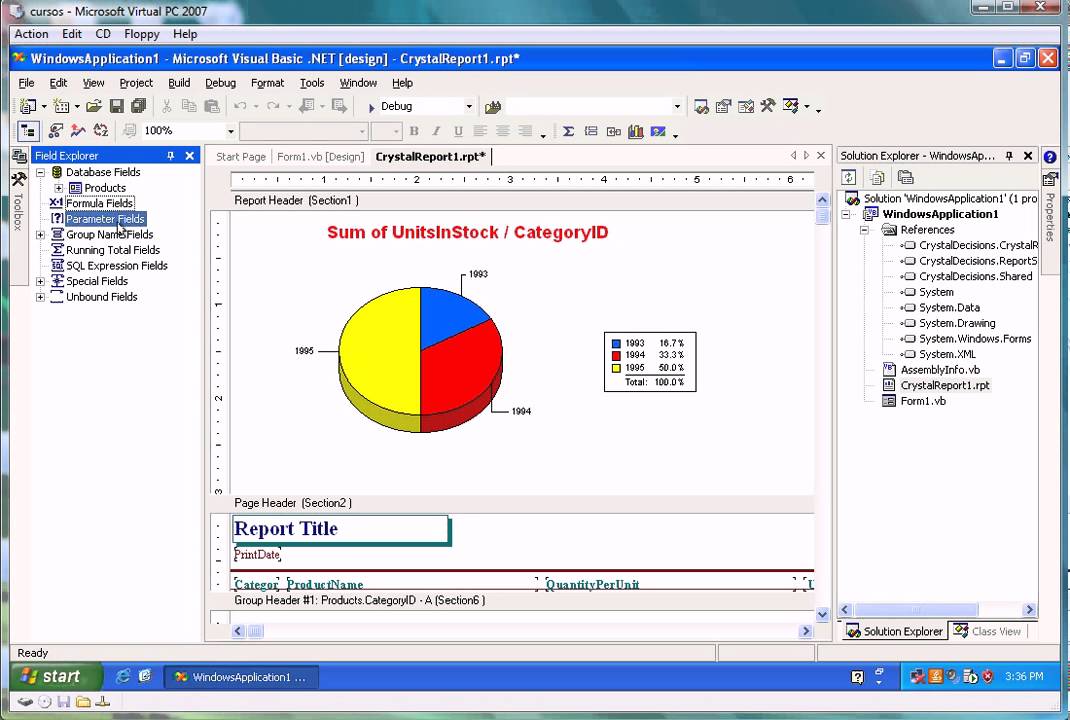
Task: Click the Start Debug play arrow
Action: 371,107
